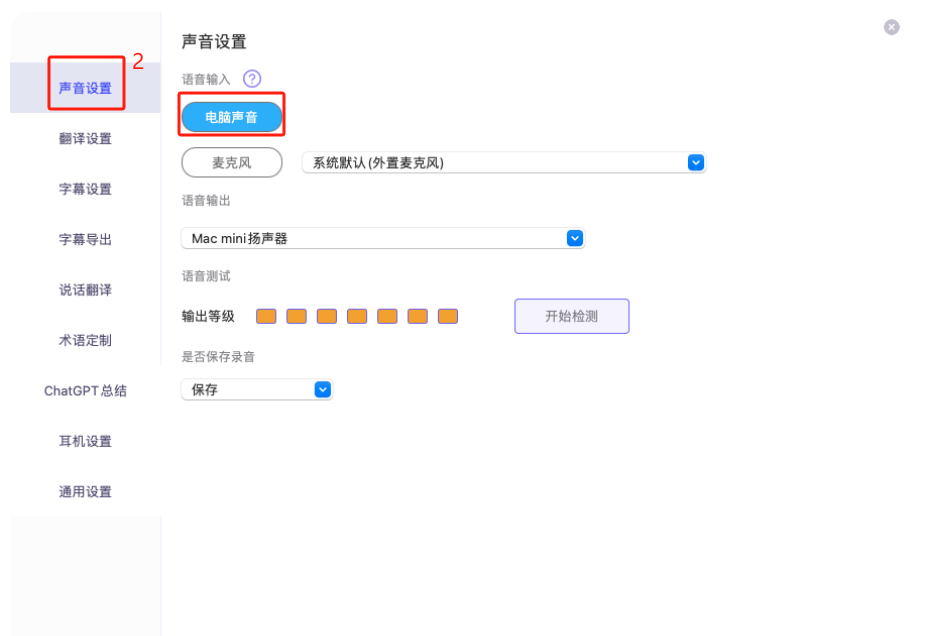
Task: Go to 字幕设置 section
Action: click(85, 189)
